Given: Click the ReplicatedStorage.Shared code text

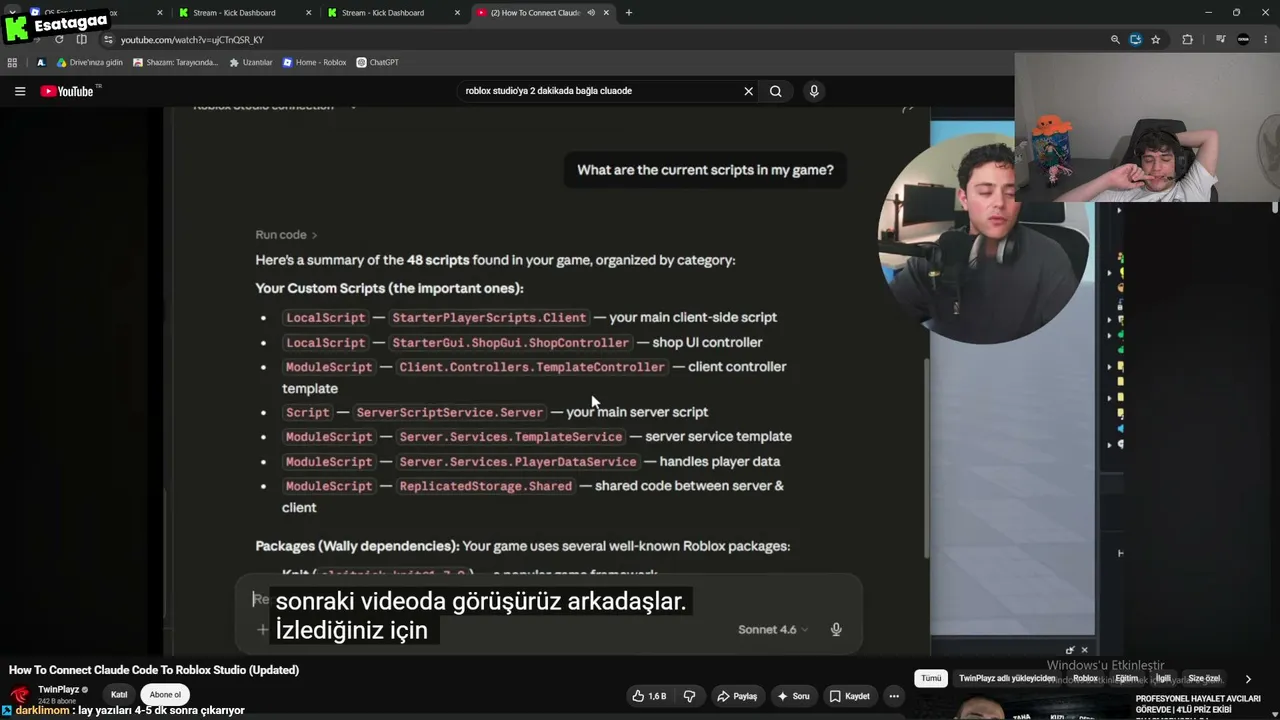Looking at the screenshot, I should 486,487.
